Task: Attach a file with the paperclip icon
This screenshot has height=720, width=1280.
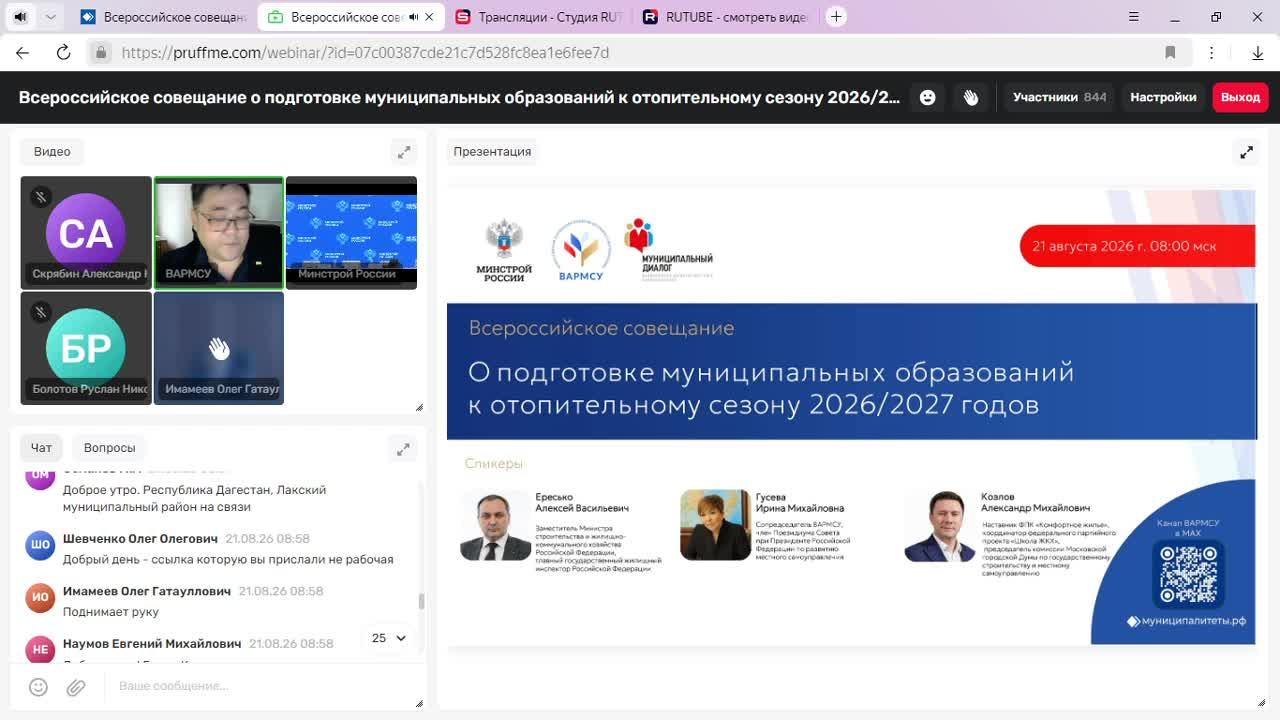Action: [x=76, y=687]
